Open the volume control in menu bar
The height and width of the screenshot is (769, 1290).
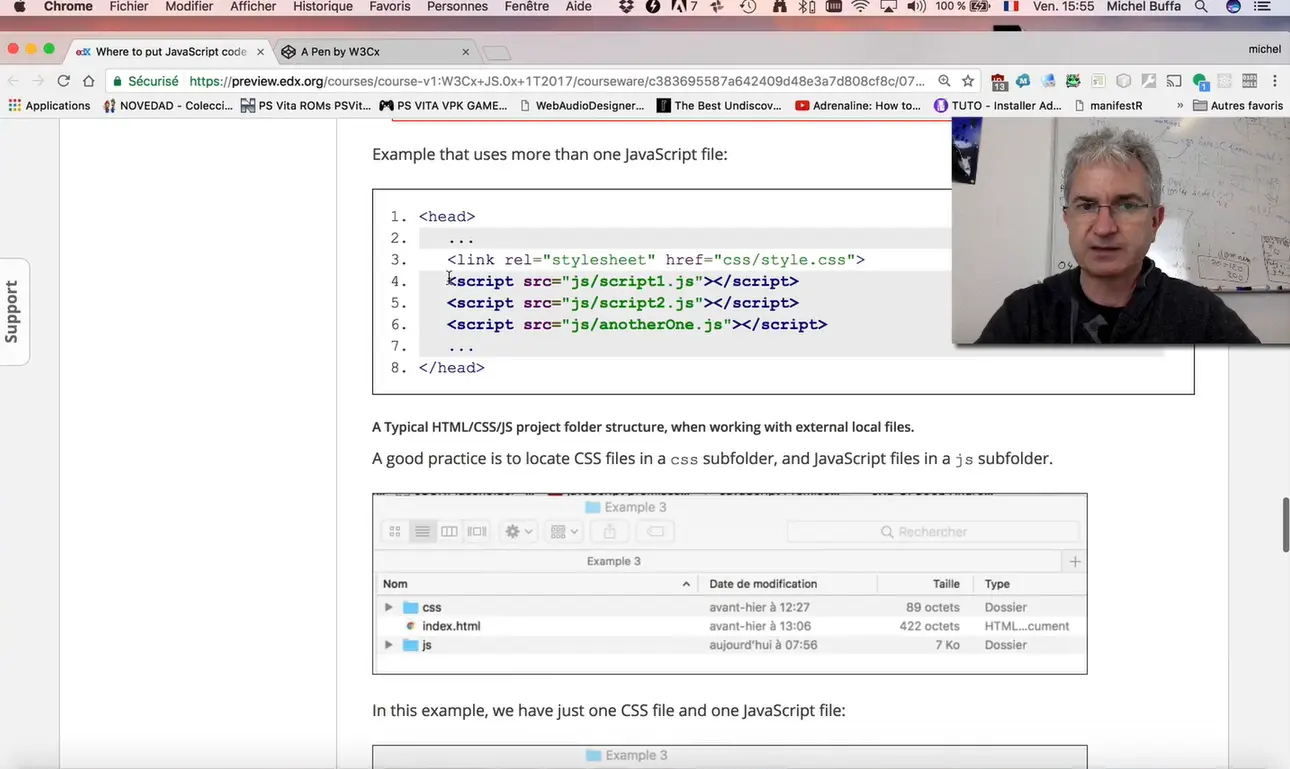click(x=916, y=7)
